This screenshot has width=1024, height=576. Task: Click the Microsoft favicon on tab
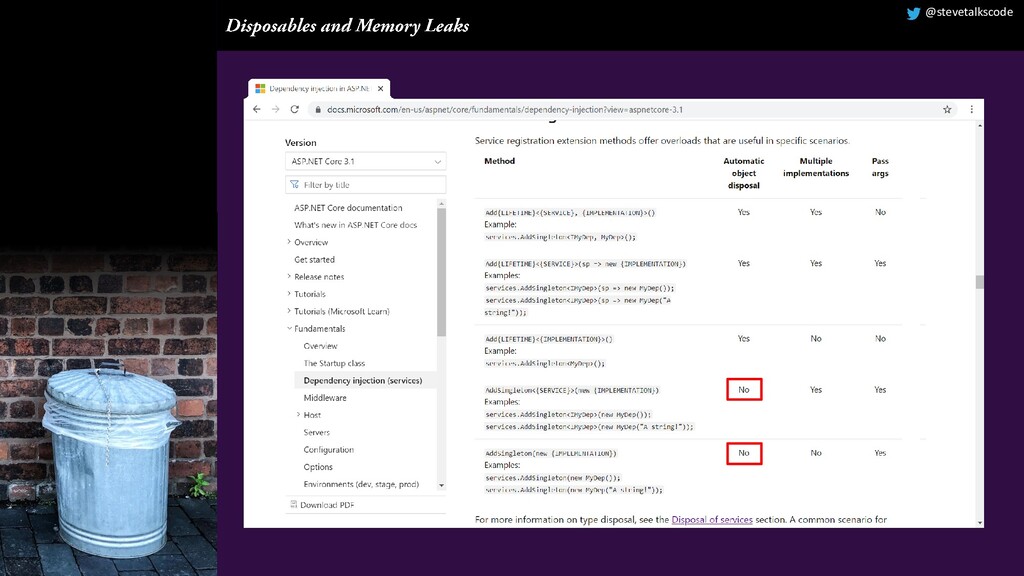point(261,88)
